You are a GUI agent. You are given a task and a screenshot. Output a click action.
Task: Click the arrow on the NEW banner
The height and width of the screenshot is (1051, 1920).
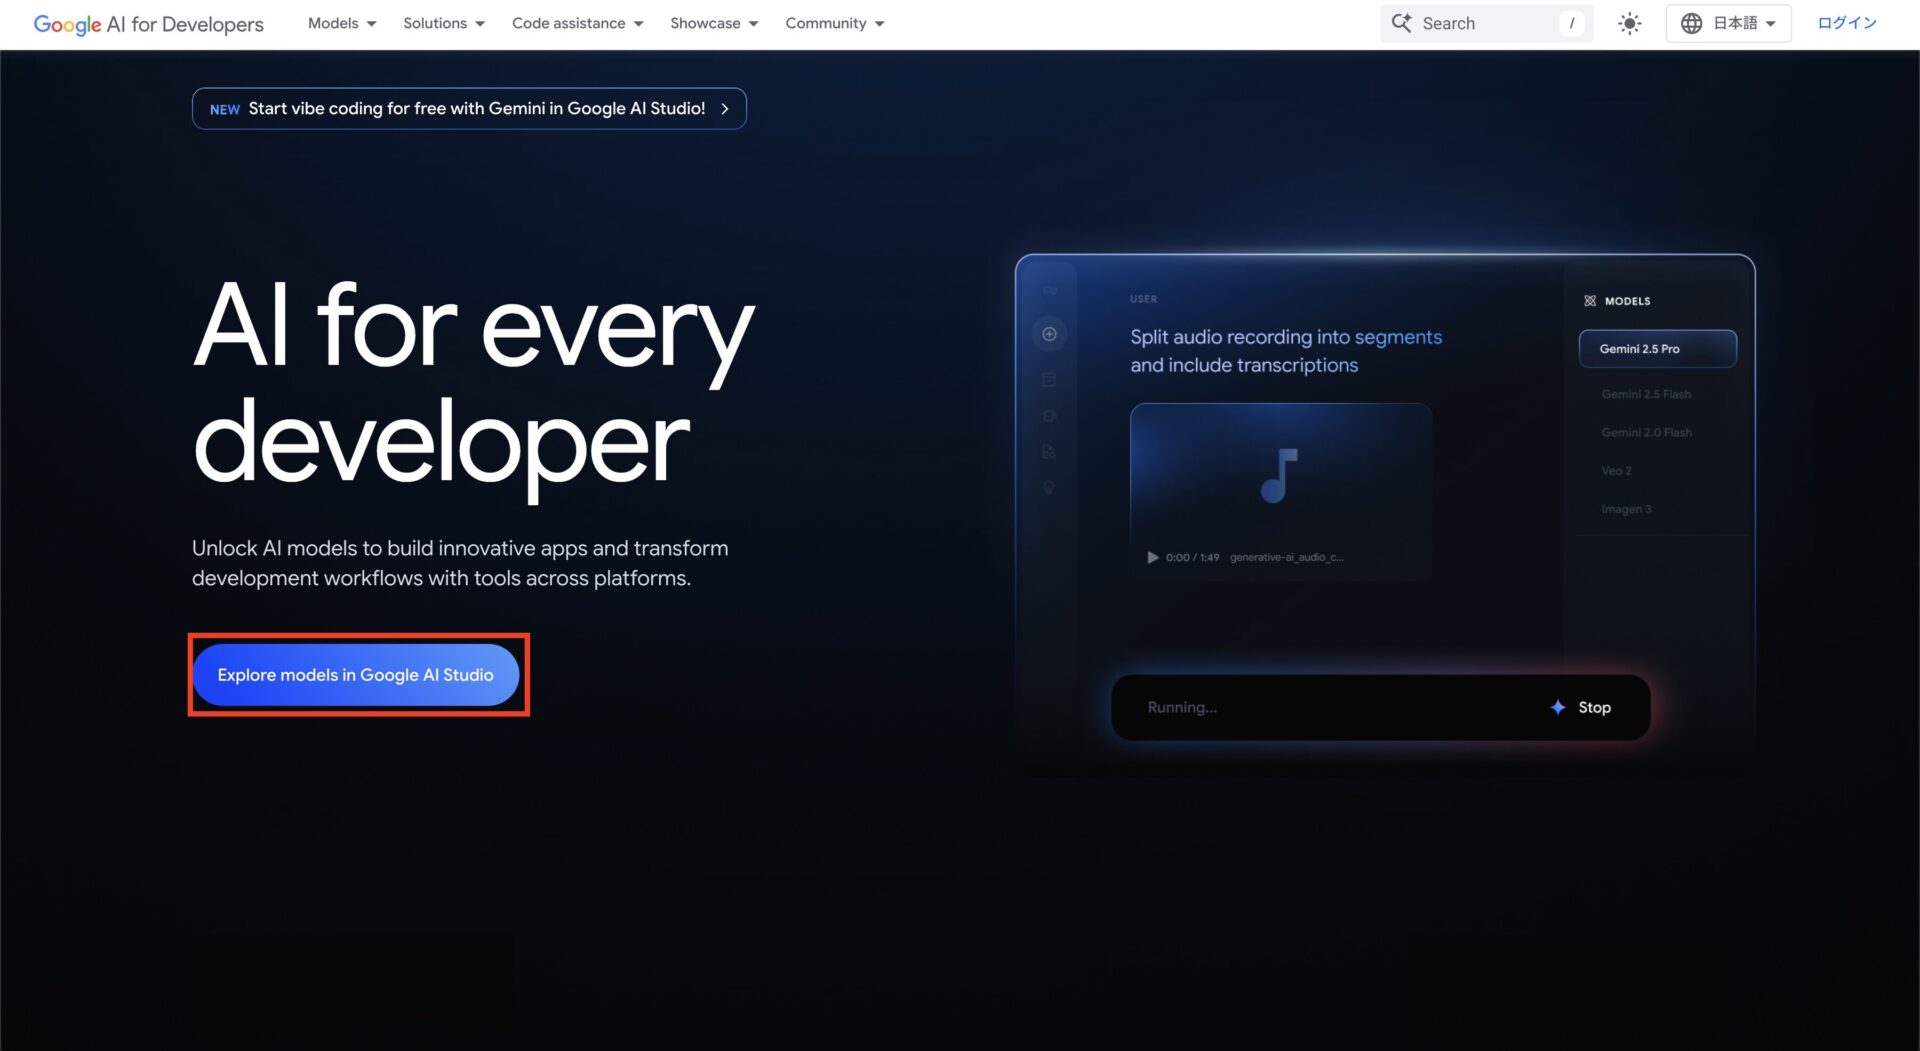tap(725, 109)
